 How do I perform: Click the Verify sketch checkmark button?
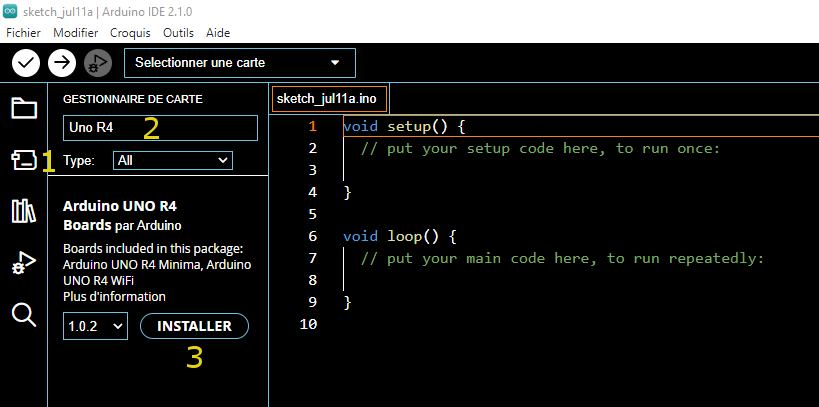coord(26,63)
